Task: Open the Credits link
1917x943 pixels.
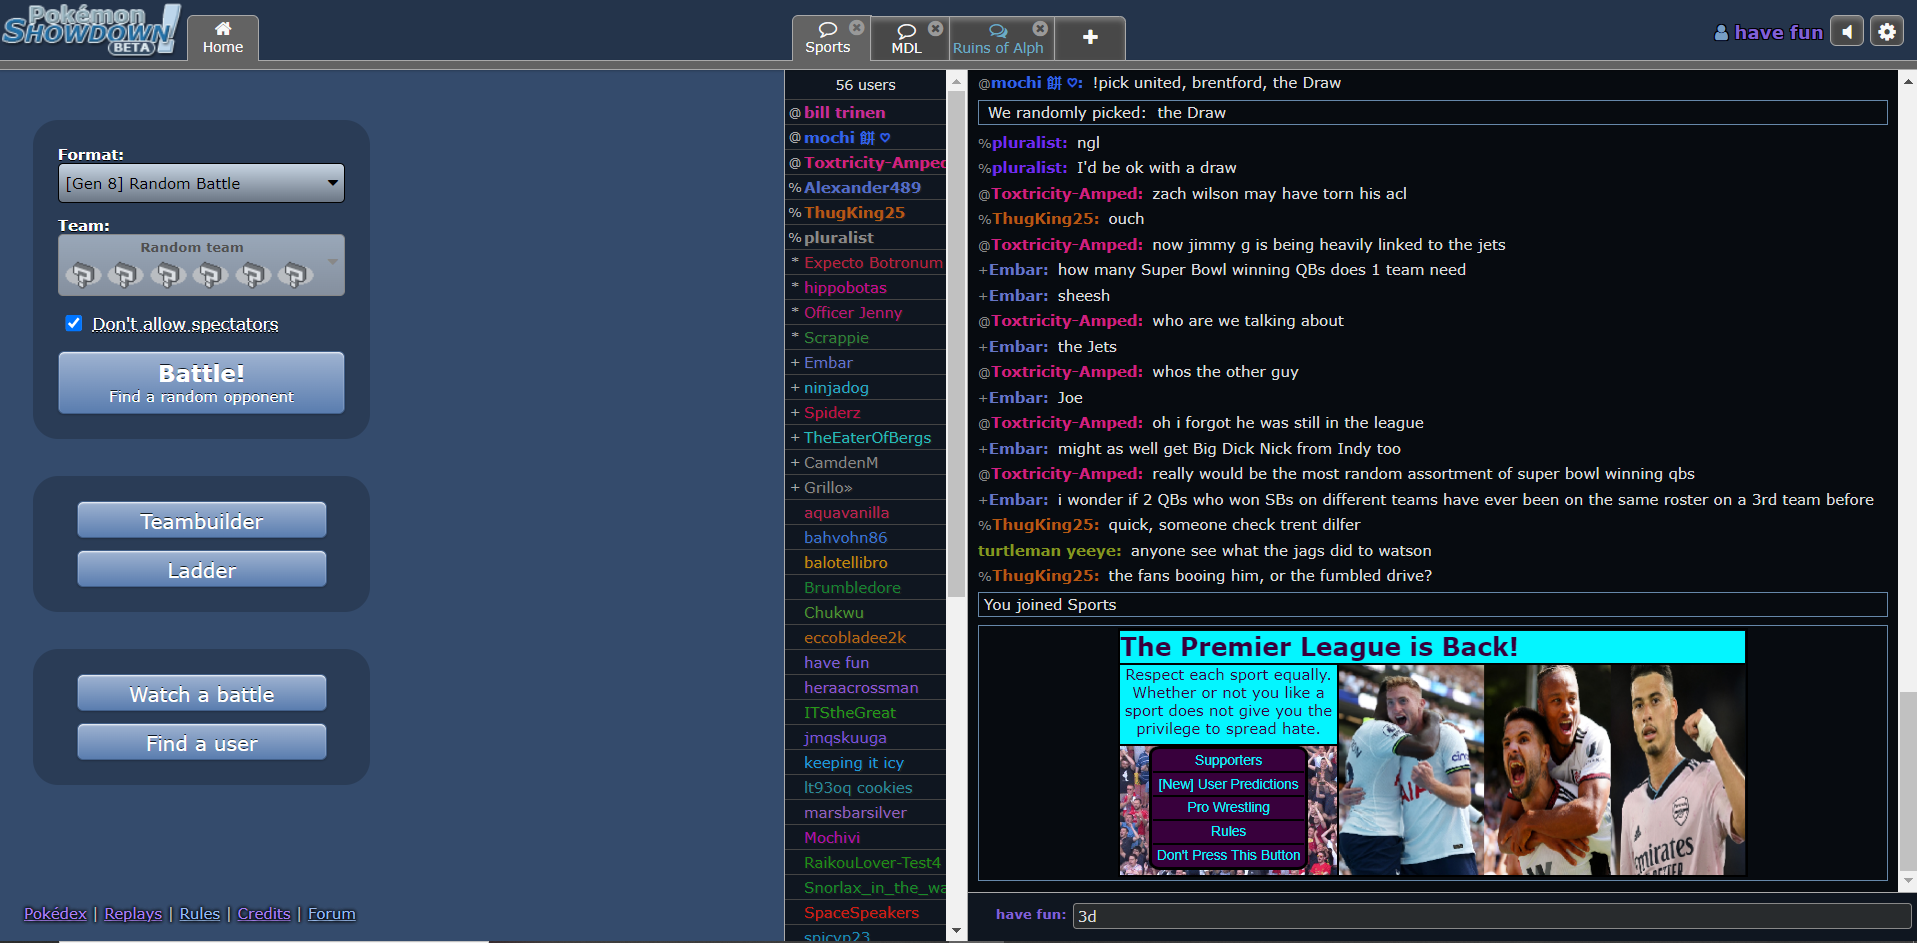Action: pos(264,913)
